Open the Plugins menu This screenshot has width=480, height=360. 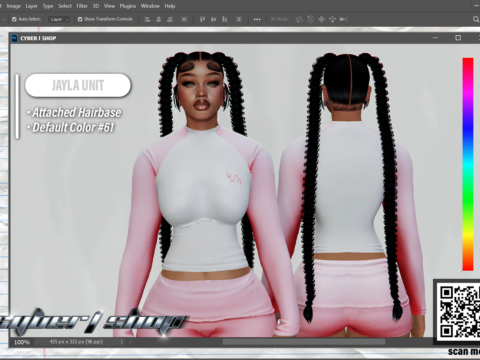[x=128, y=6]
